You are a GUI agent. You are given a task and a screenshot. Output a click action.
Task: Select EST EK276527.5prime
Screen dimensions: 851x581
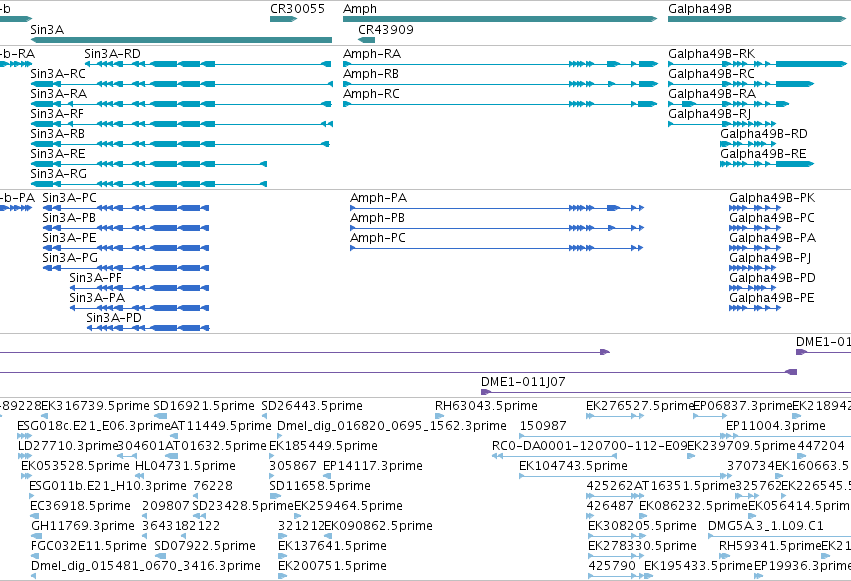(615, 416)
